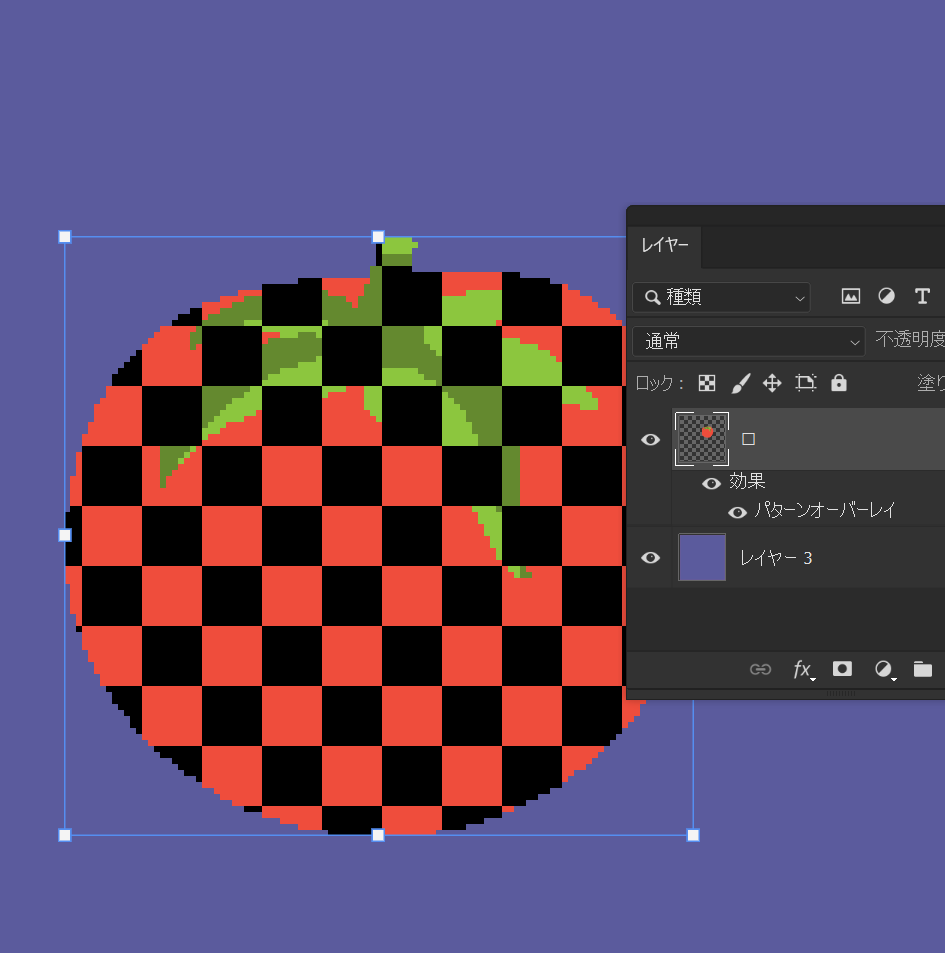Hide レイヤー 3 using its eye icon
Screen dimensions: 945x953
click(650, 557)
